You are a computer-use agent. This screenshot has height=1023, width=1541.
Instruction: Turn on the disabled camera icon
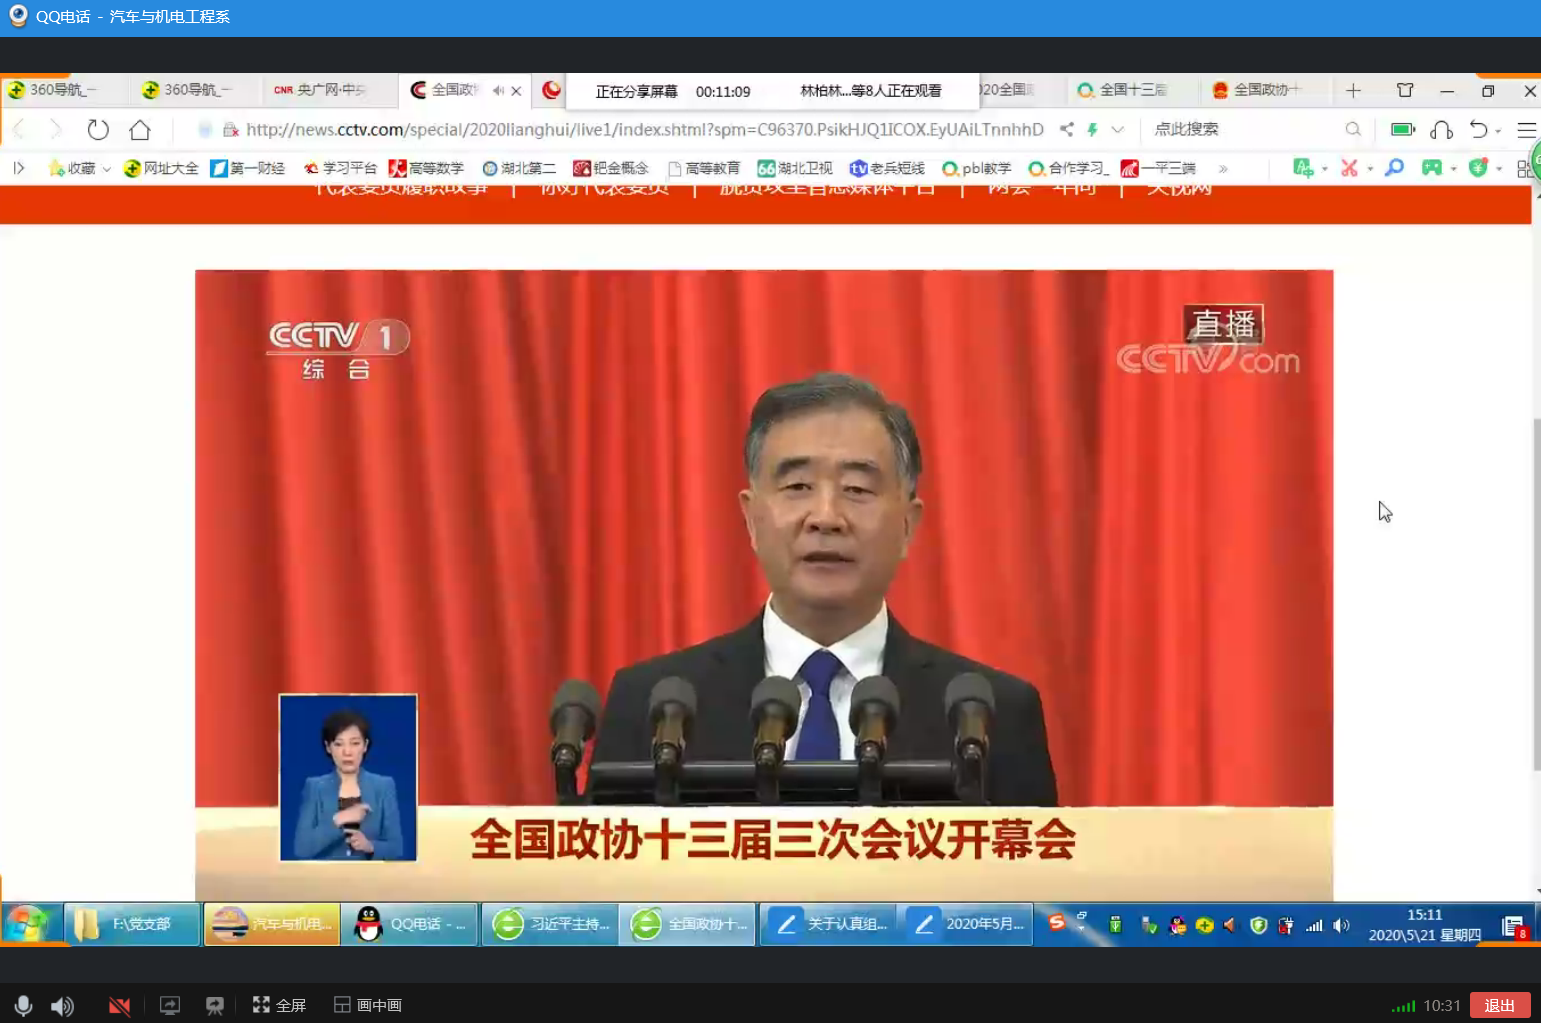(x=119, y=1005)
